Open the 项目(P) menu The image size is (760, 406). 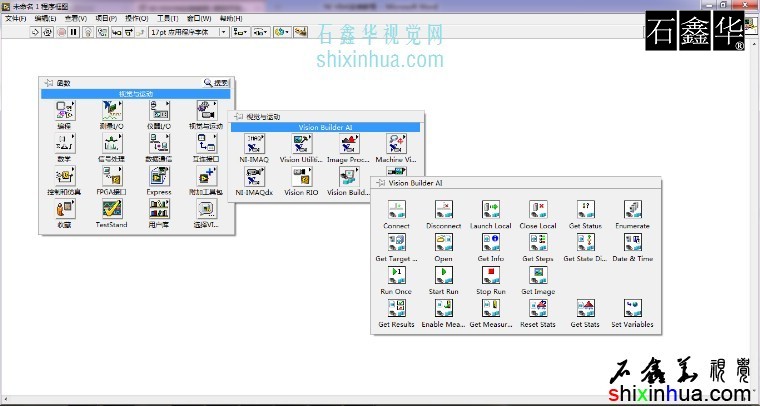point(106,18)
